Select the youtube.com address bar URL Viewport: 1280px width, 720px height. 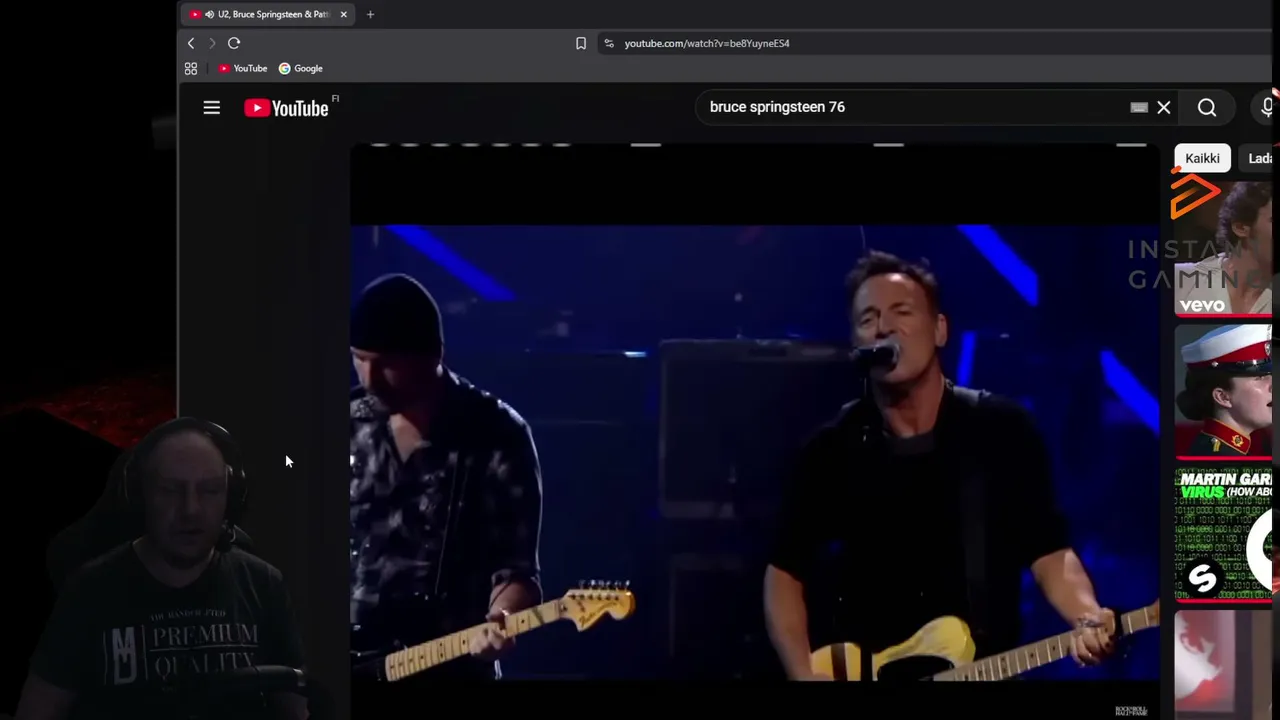707,43
